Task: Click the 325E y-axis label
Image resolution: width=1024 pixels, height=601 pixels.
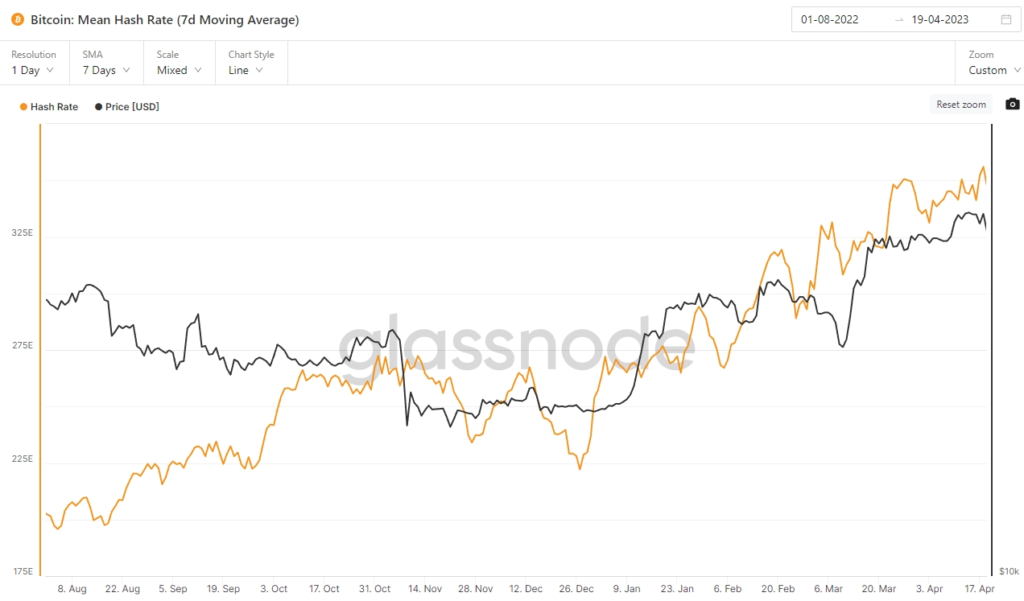Action: click(x=21, y=233)
